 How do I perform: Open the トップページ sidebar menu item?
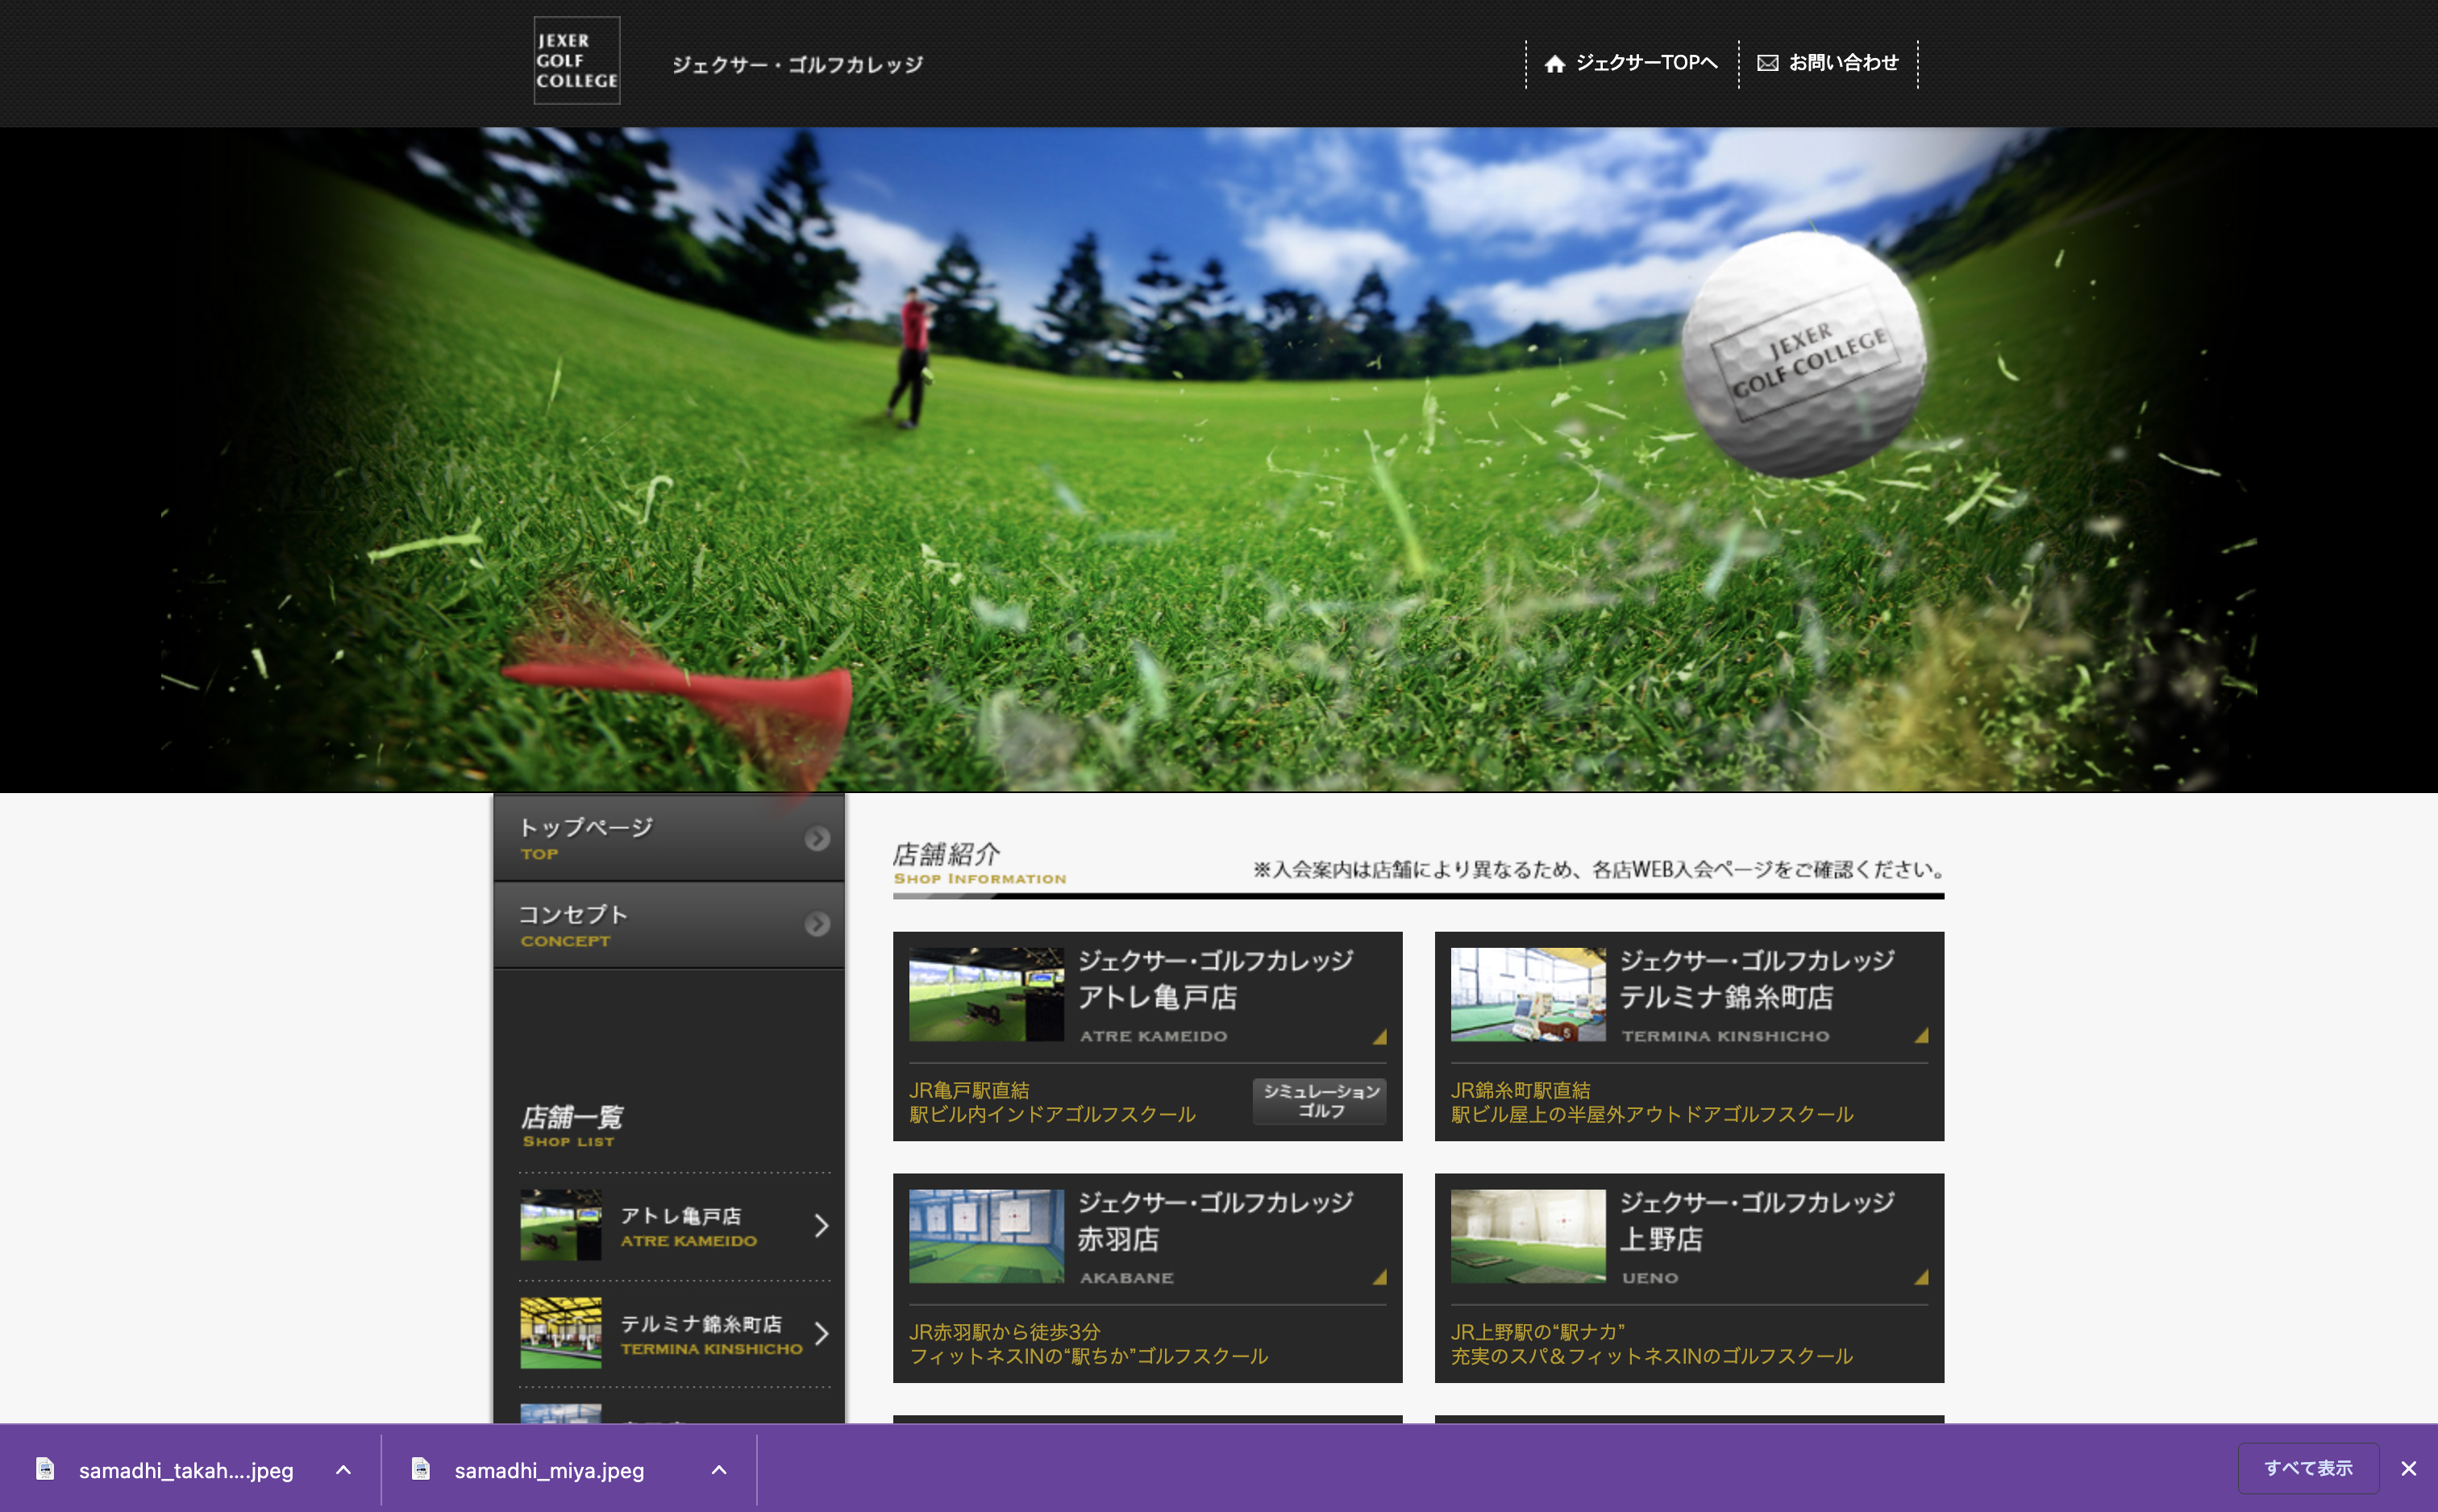tap(669, 838)
